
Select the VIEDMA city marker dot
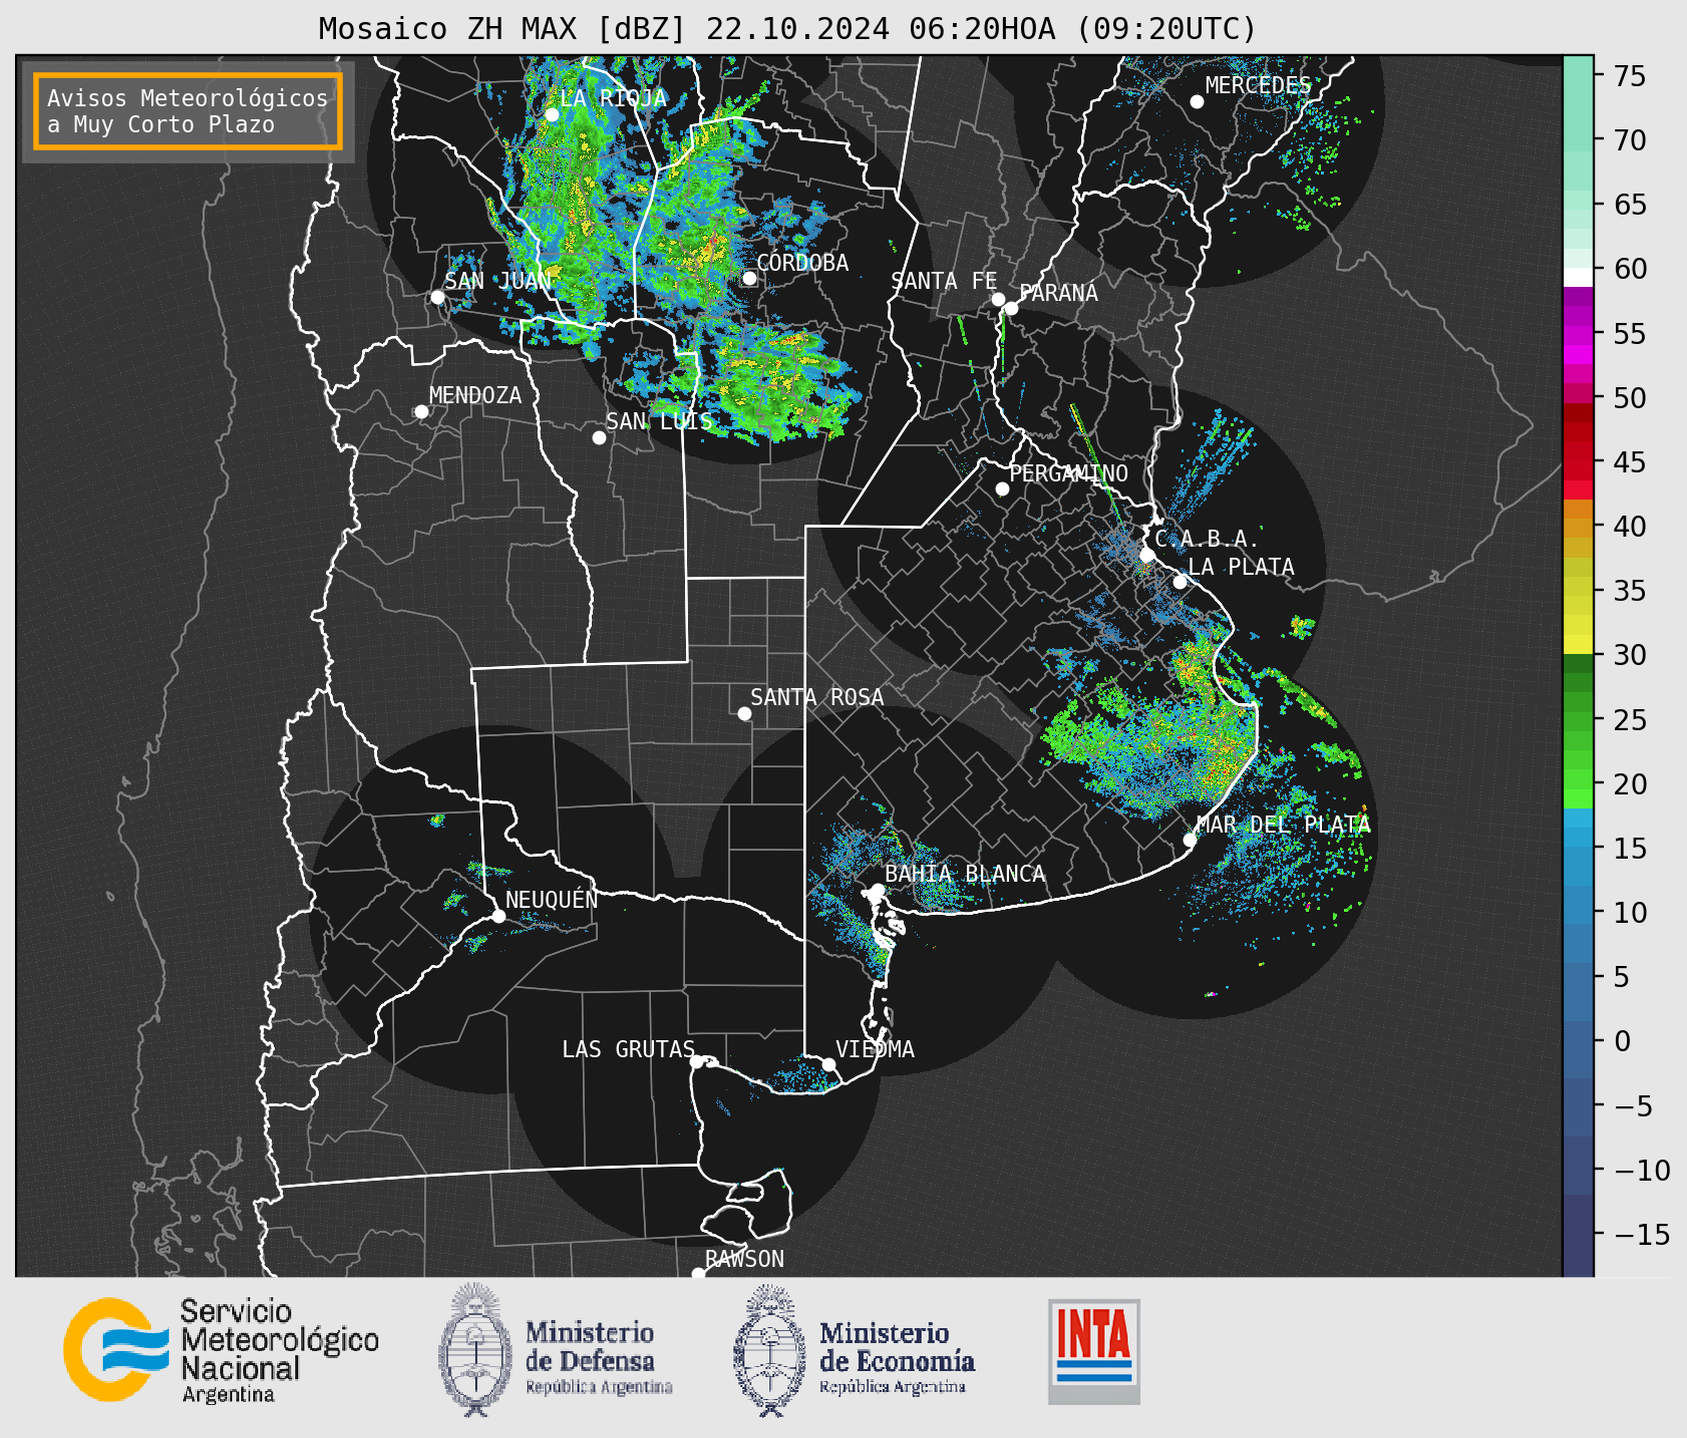829,1064
